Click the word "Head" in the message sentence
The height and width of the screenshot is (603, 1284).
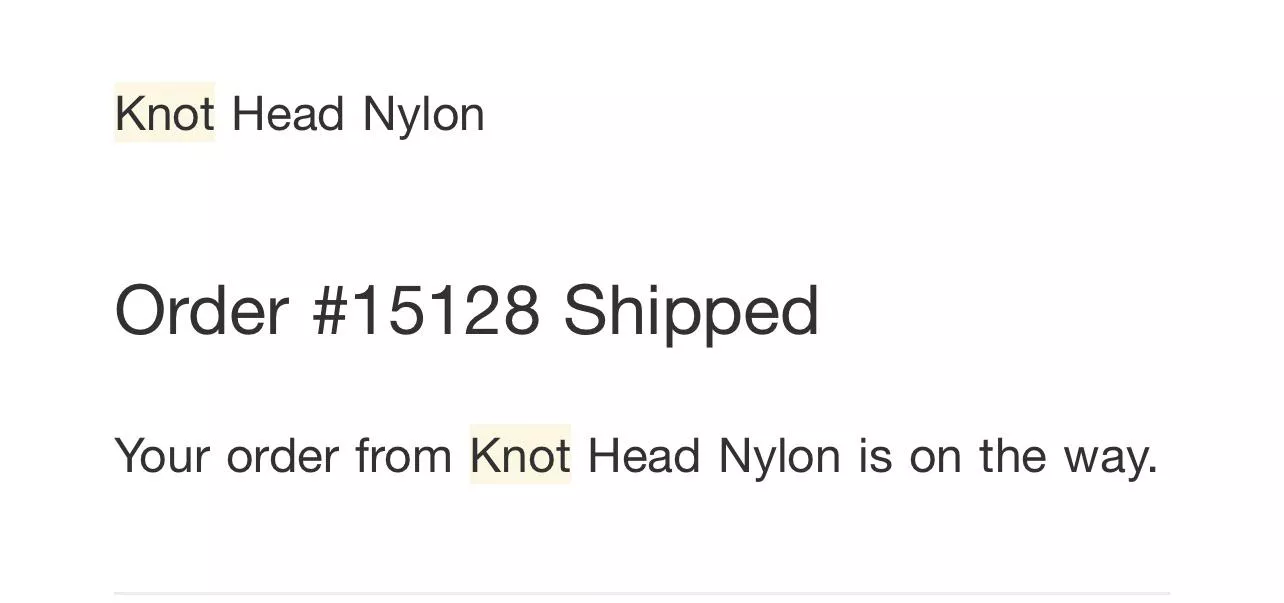[644, 456]
